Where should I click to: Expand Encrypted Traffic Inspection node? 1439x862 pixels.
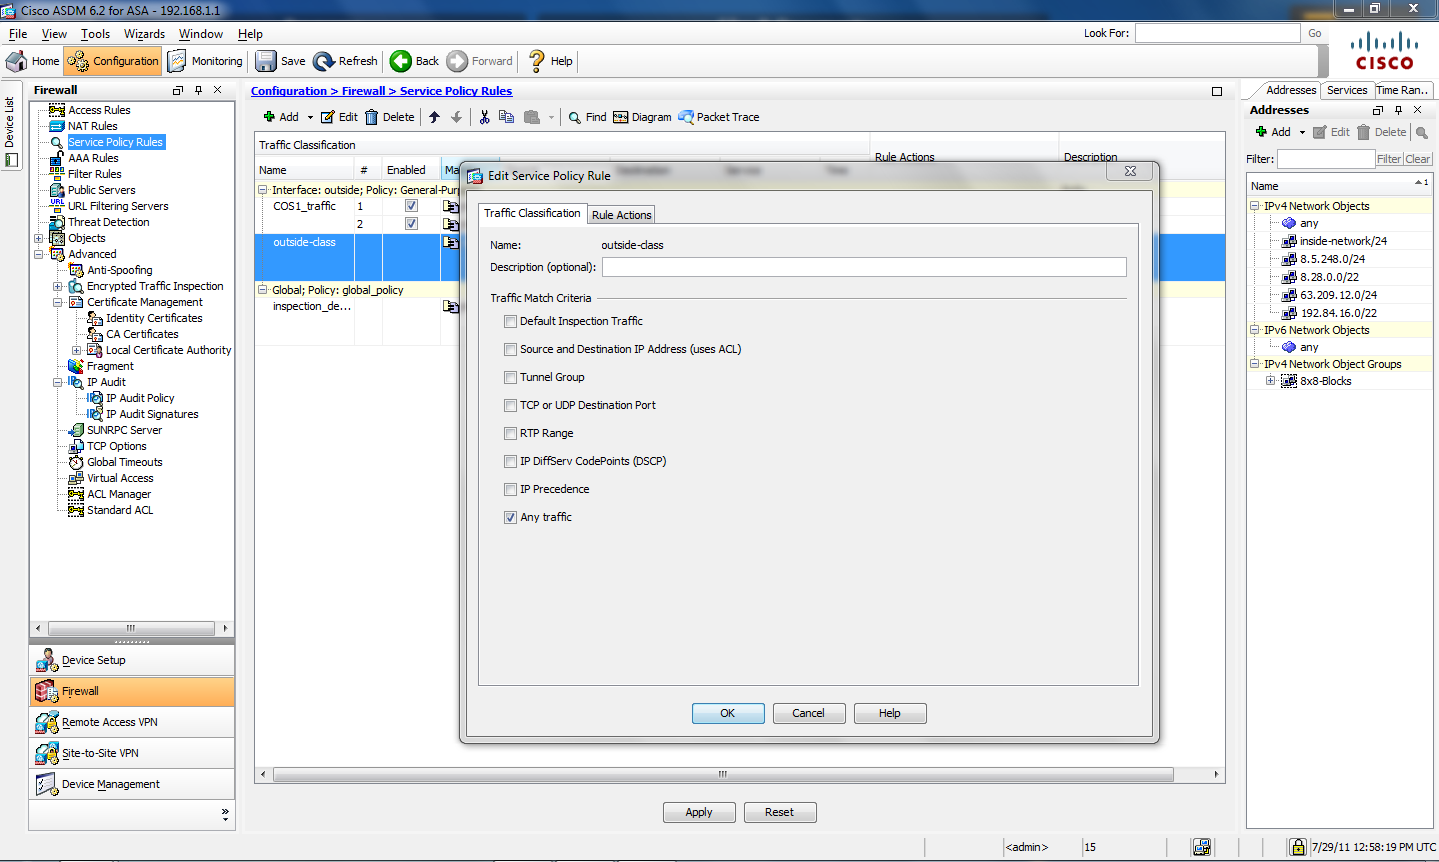pyautogui.click(x=58, y=286)
